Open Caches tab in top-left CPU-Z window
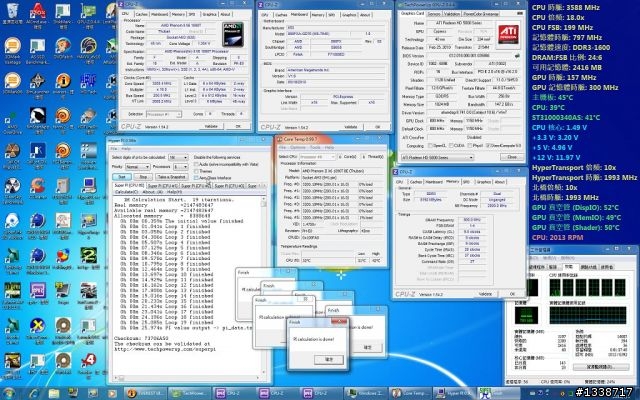The height and width of the screenshot is (400, 640). pyautogui.click(x=142, y=14)
